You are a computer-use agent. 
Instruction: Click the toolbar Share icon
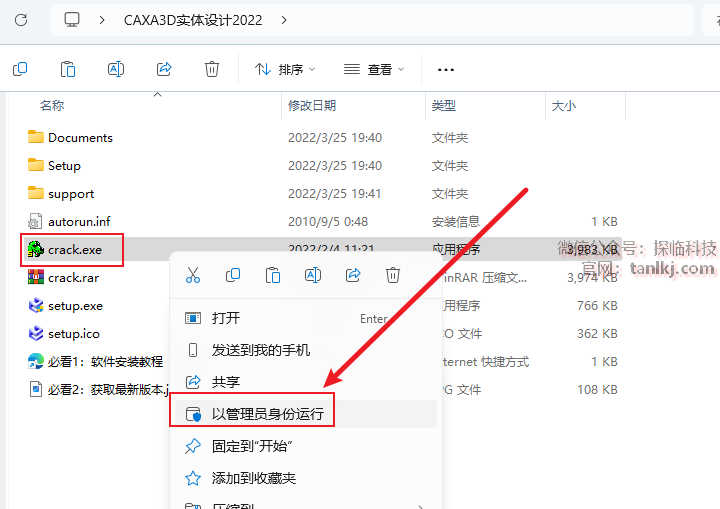click(x=164, y=69)
